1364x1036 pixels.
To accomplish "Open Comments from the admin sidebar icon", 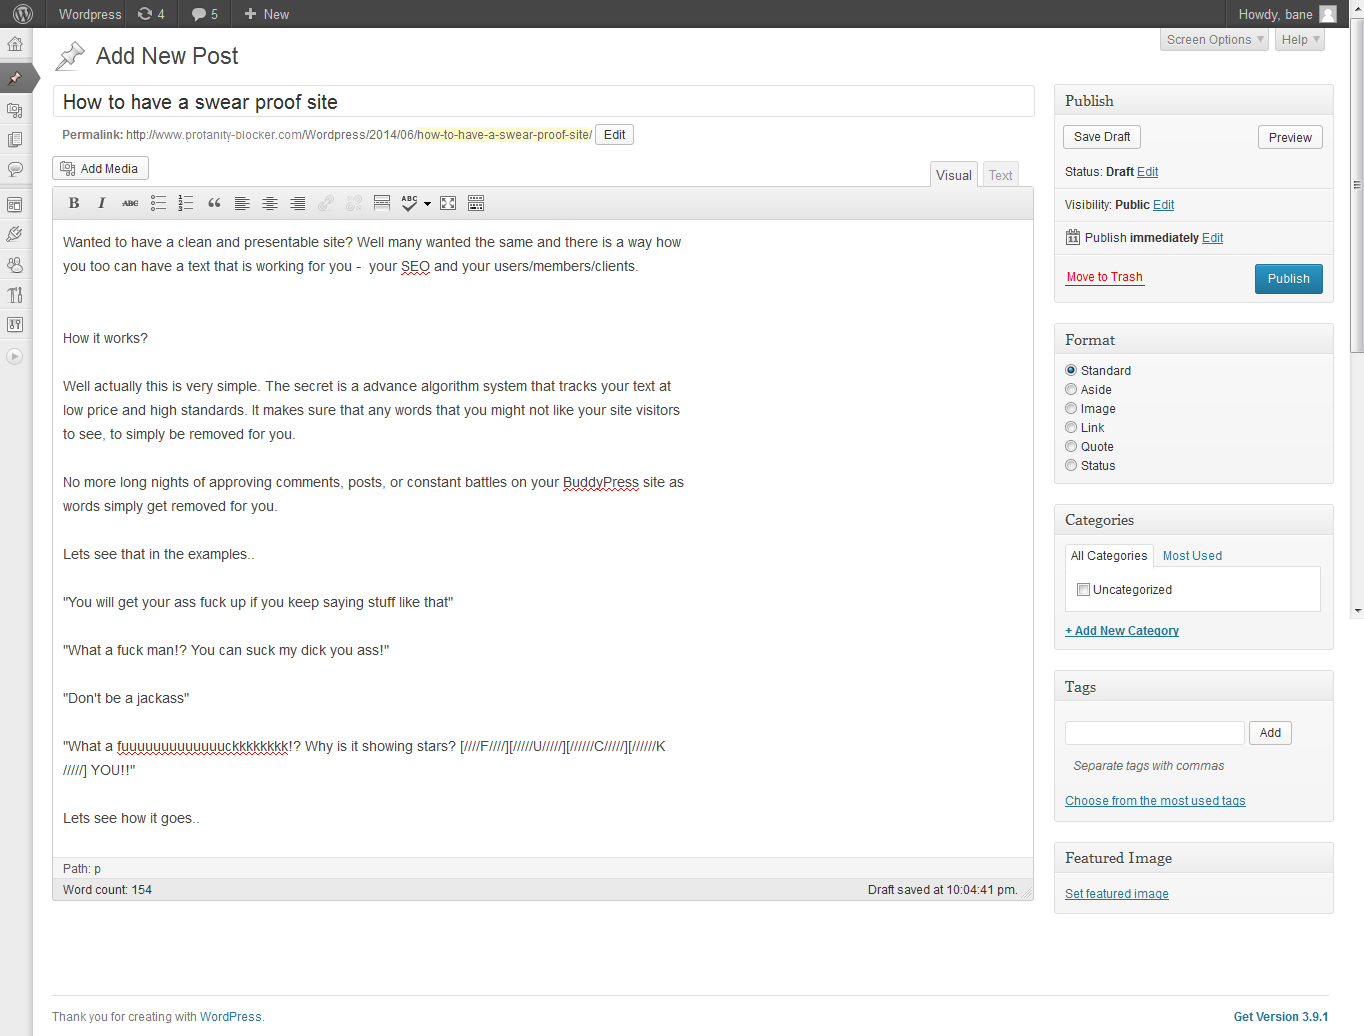I will click(x=15, y=170).
